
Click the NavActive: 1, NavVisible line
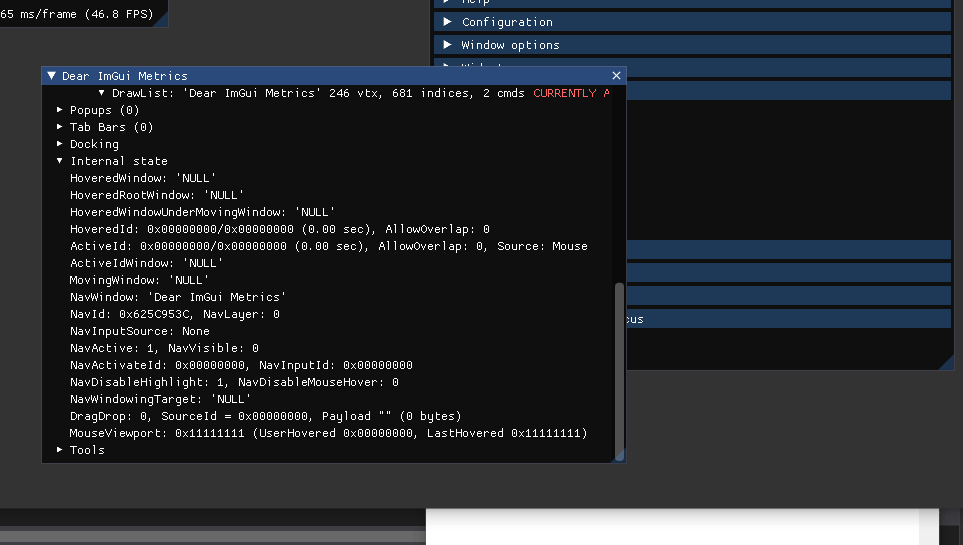164,348
